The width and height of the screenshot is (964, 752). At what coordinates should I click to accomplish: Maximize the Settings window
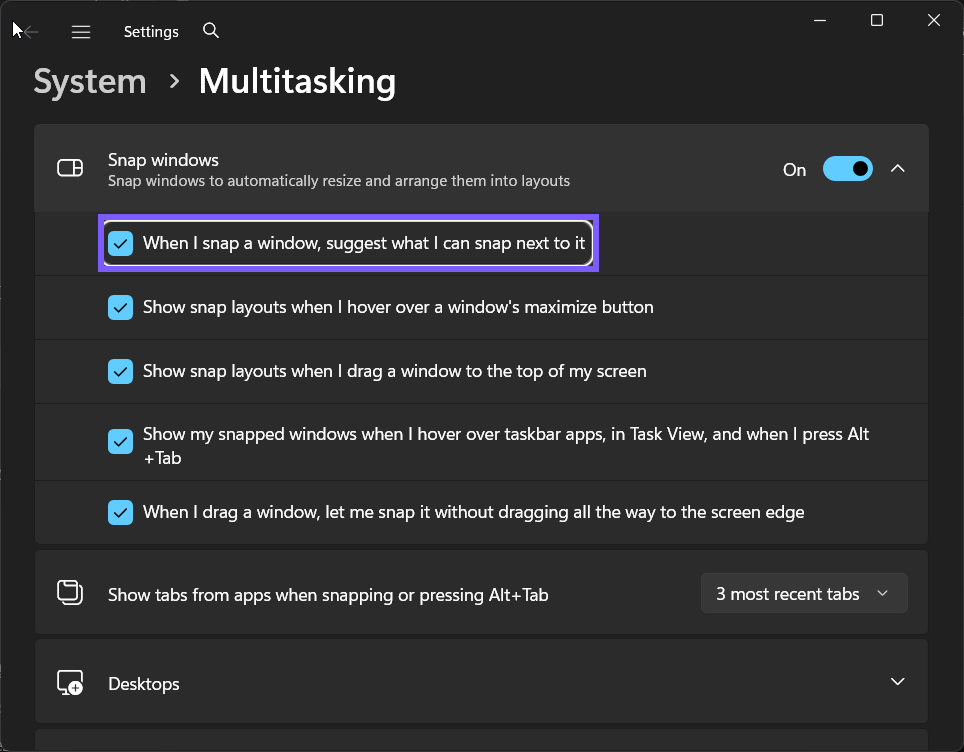pos(877,20)
